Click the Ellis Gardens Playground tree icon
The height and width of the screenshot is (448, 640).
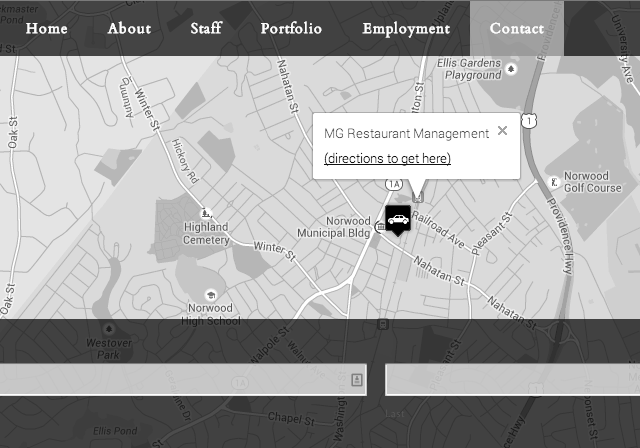click(x=511, y=69)
